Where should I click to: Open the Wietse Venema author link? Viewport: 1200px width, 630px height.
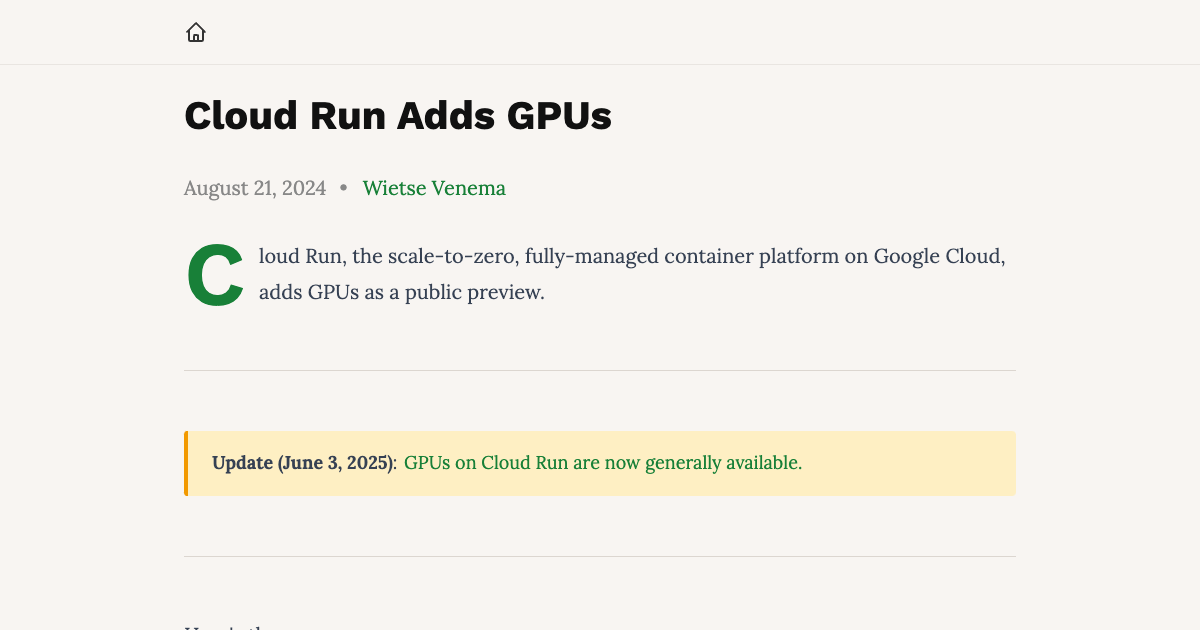coord(434,188)
